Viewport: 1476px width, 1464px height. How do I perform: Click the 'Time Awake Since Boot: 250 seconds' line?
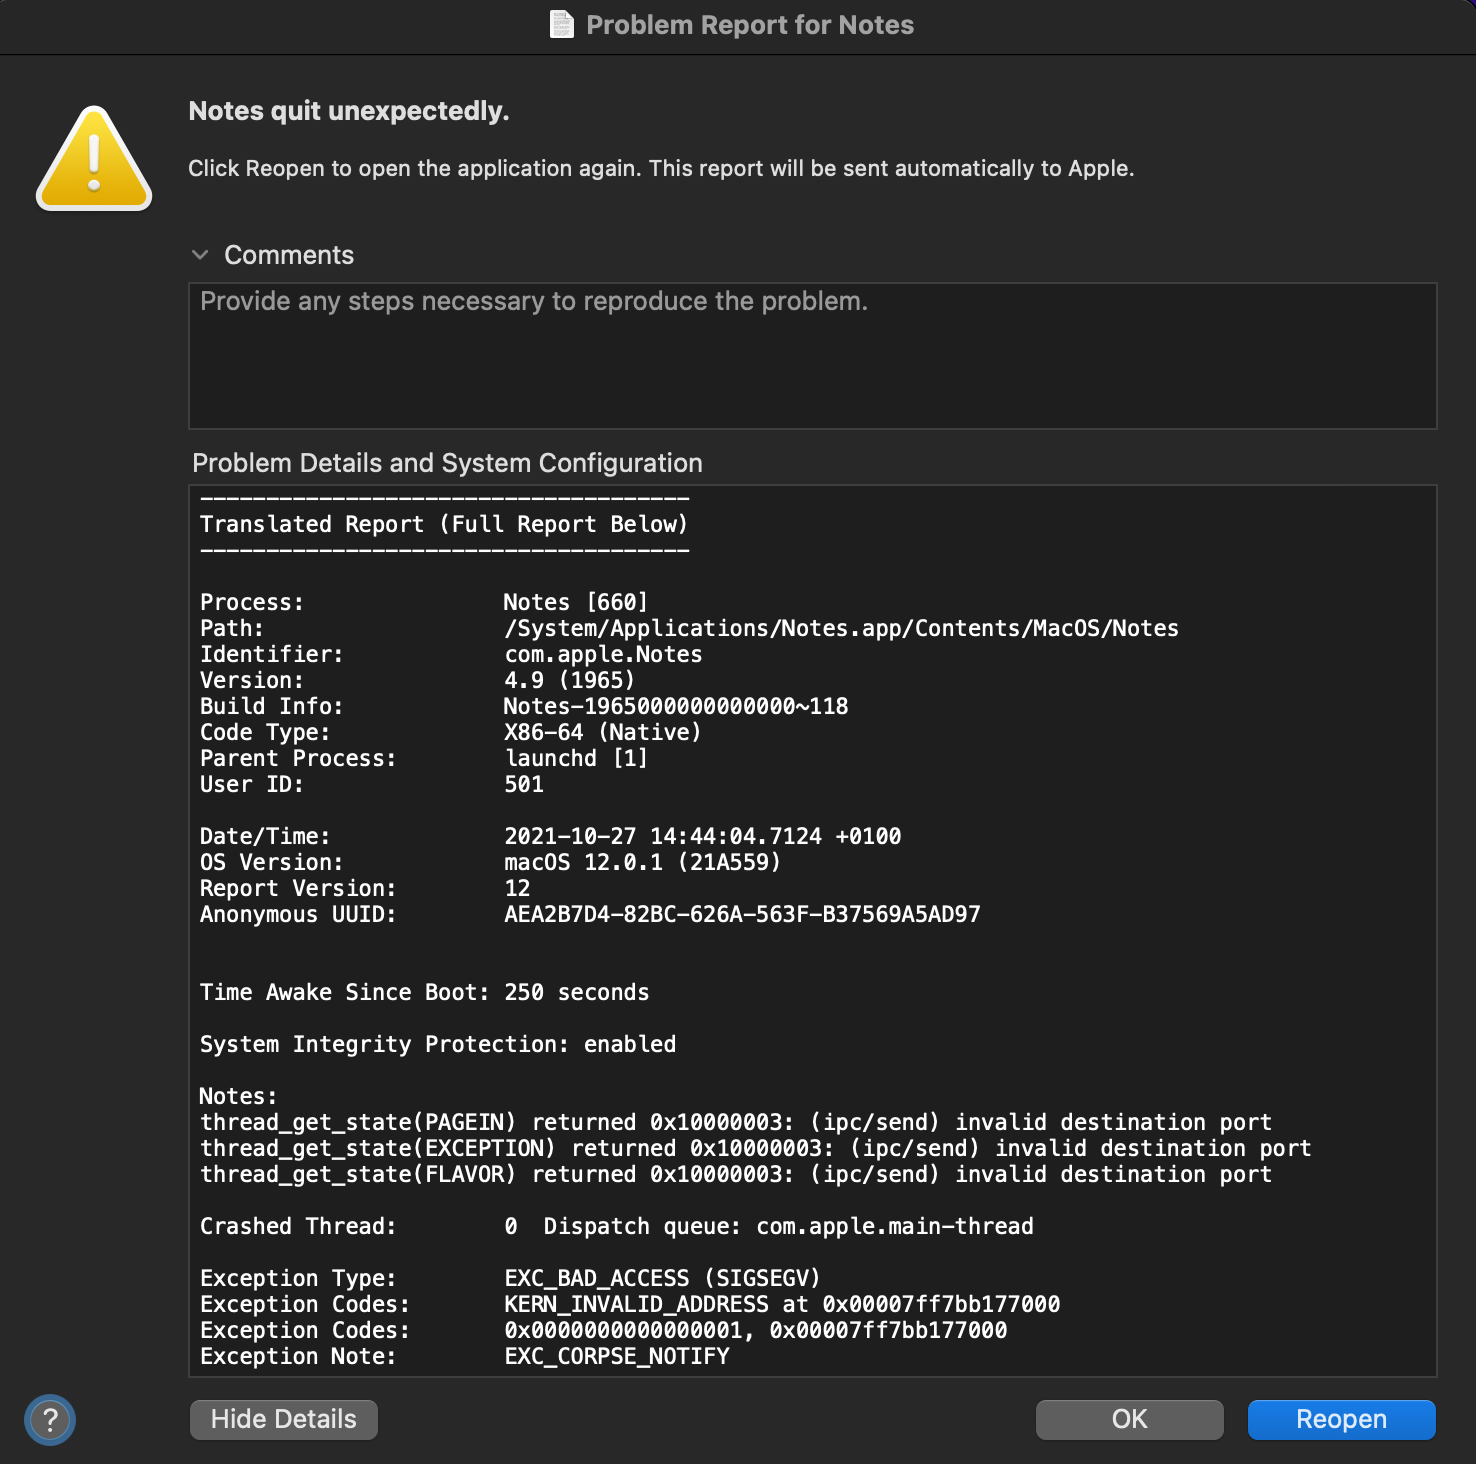424,992
